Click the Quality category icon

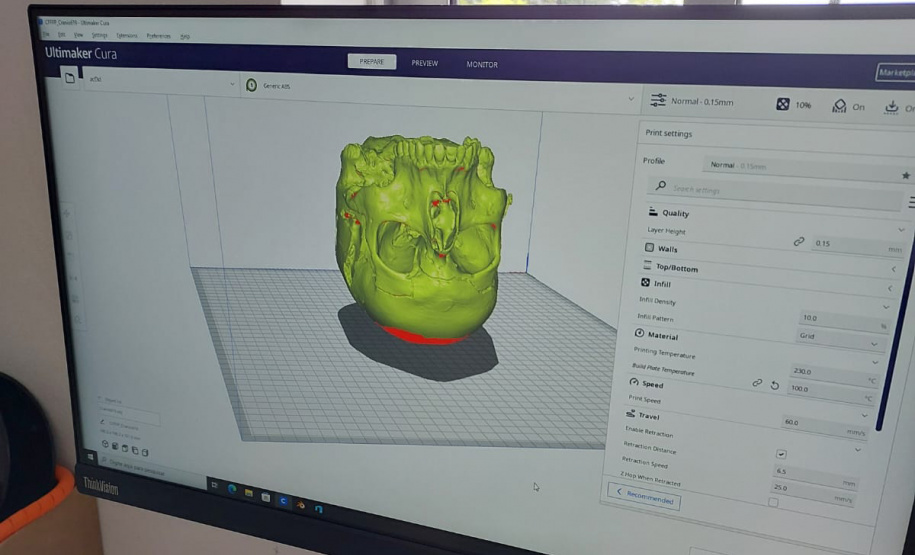(x=653, y=212)
